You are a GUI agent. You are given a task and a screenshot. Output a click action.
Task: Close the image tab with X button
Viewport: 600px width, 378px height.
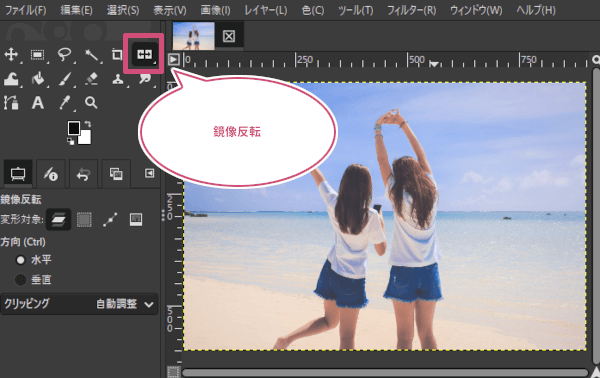[229, 36]
